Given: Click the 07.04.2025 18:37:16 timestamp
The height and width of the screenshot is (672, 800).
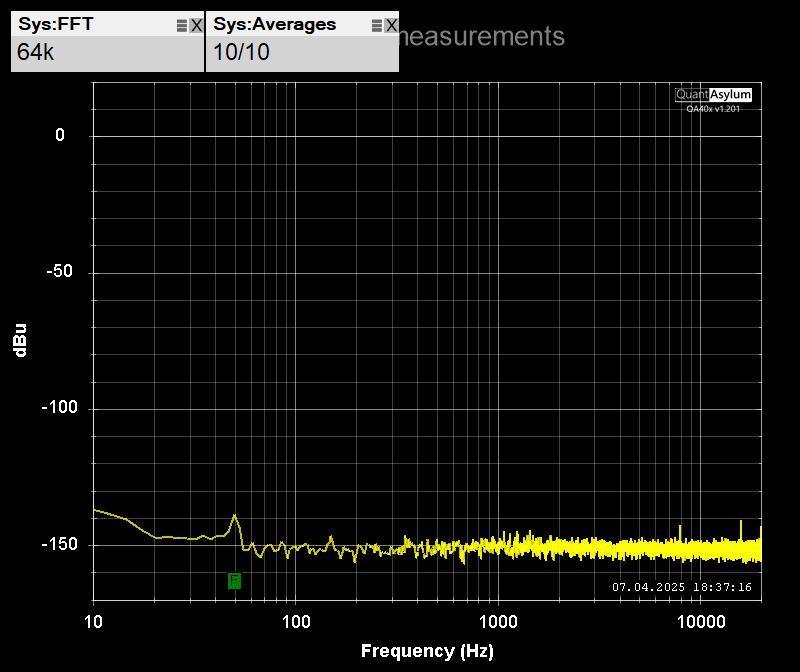Looking at the screenshot, I should click(x=682, y=587).
